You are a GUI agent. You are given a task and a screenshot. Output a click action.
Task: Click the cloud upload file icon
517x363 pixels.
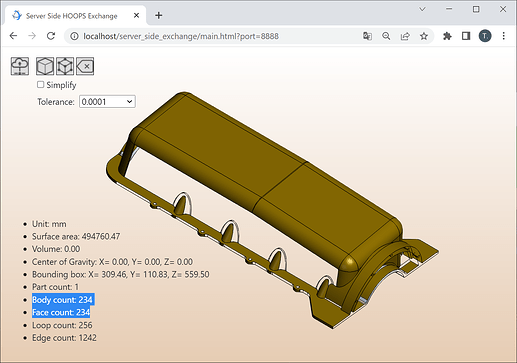pyautogui.click(x=20, y=66)
